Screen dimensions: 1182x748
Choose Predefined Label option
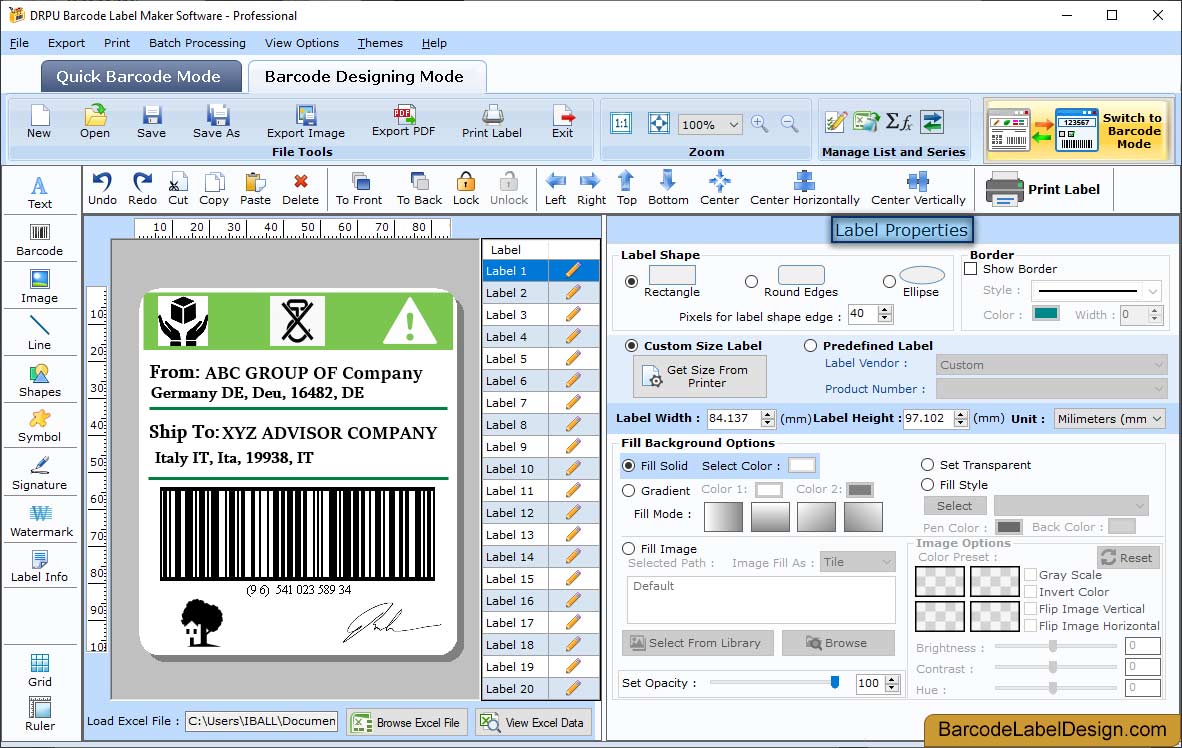click(x=810, y=345)
